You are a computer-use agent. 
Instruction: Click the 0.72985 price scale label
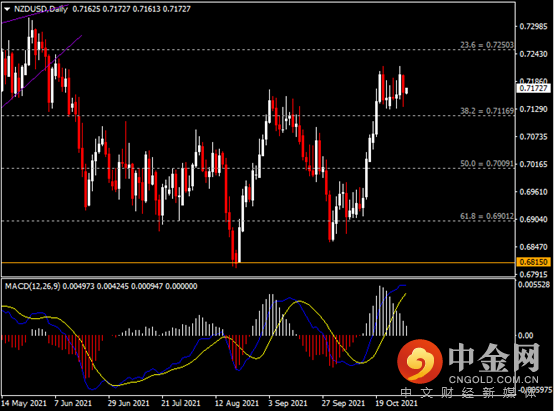coord(534,27)
